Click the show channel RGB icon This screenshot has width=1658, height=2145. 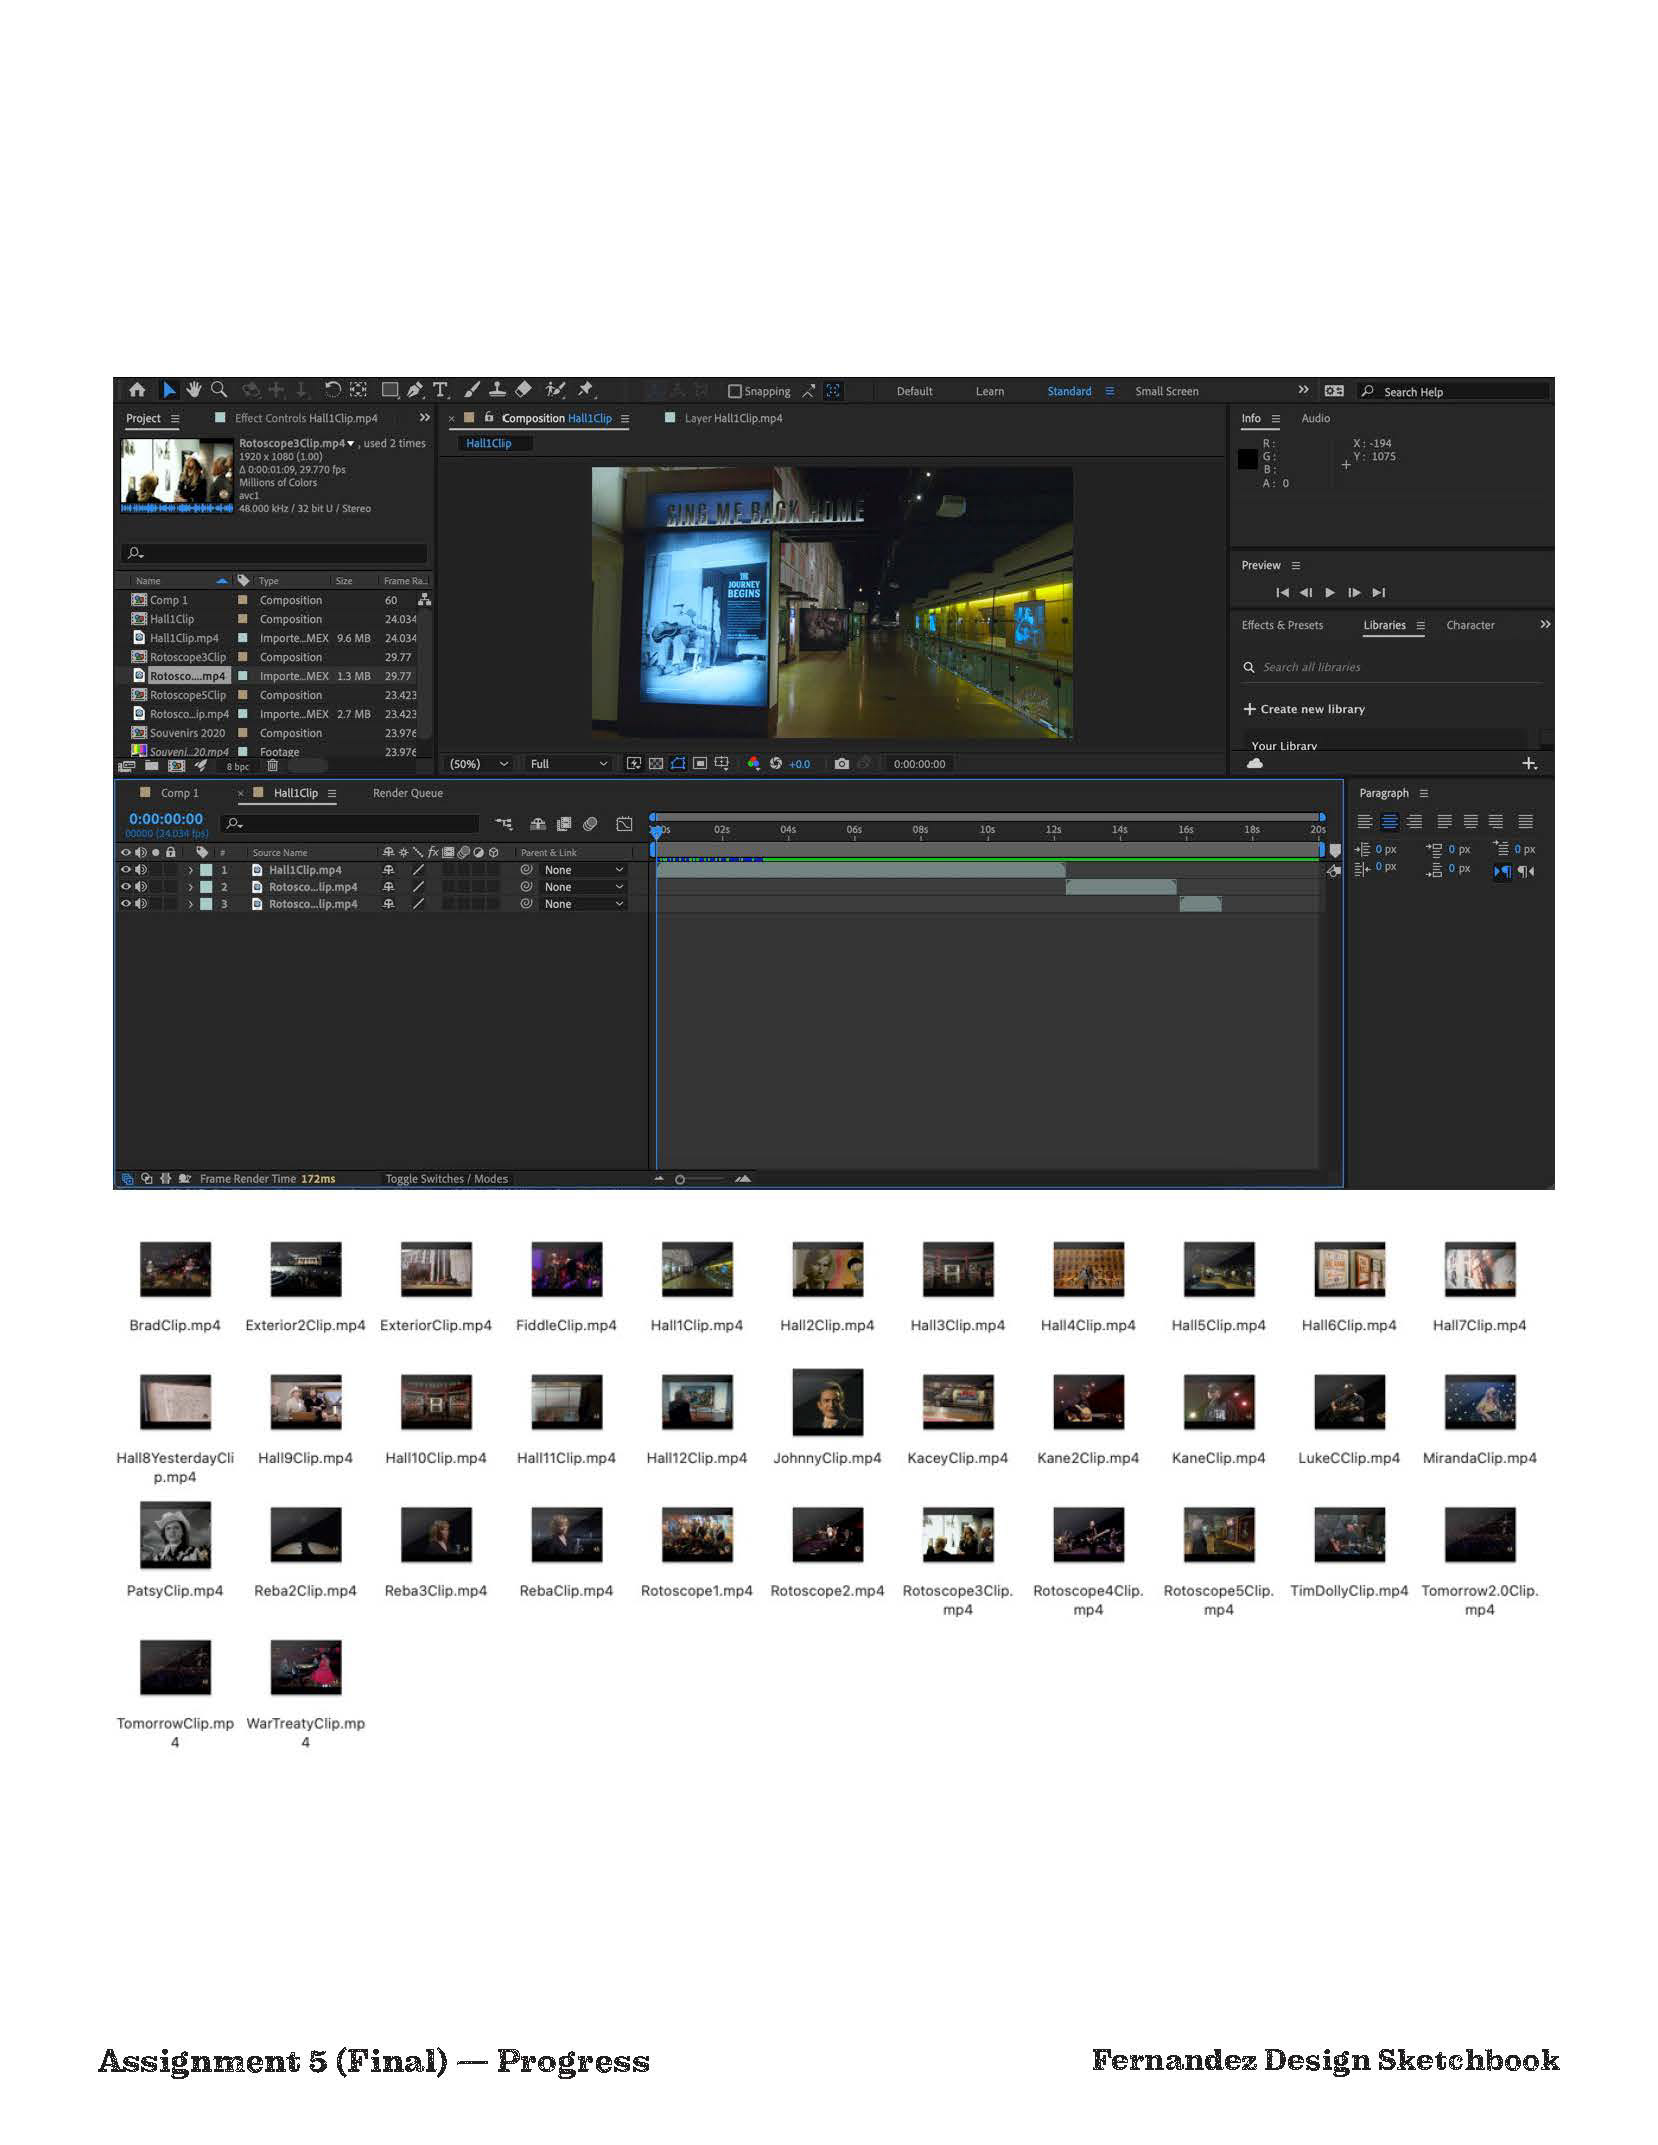pos(753,764)
